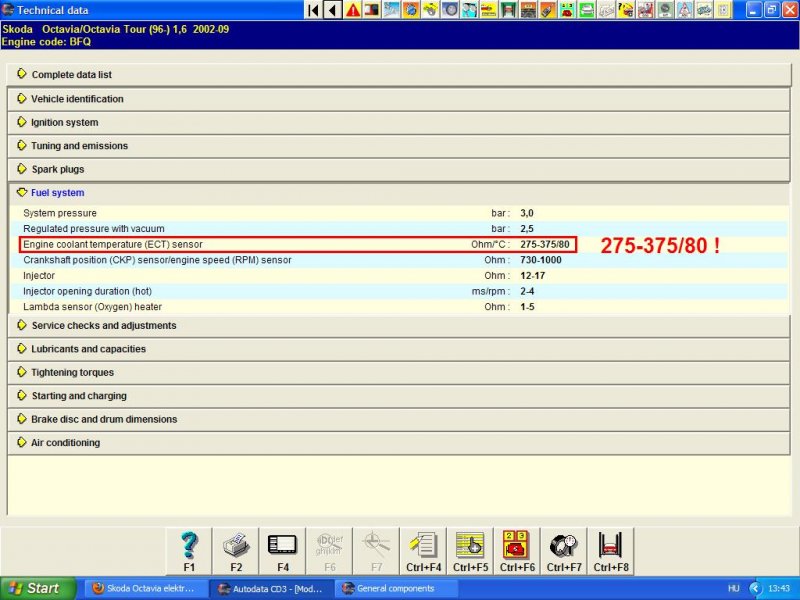The image size is (800, 600).
Task: Select the Engine coolant temperature (ECT) sensor row
Action: [x=399, y=244]
